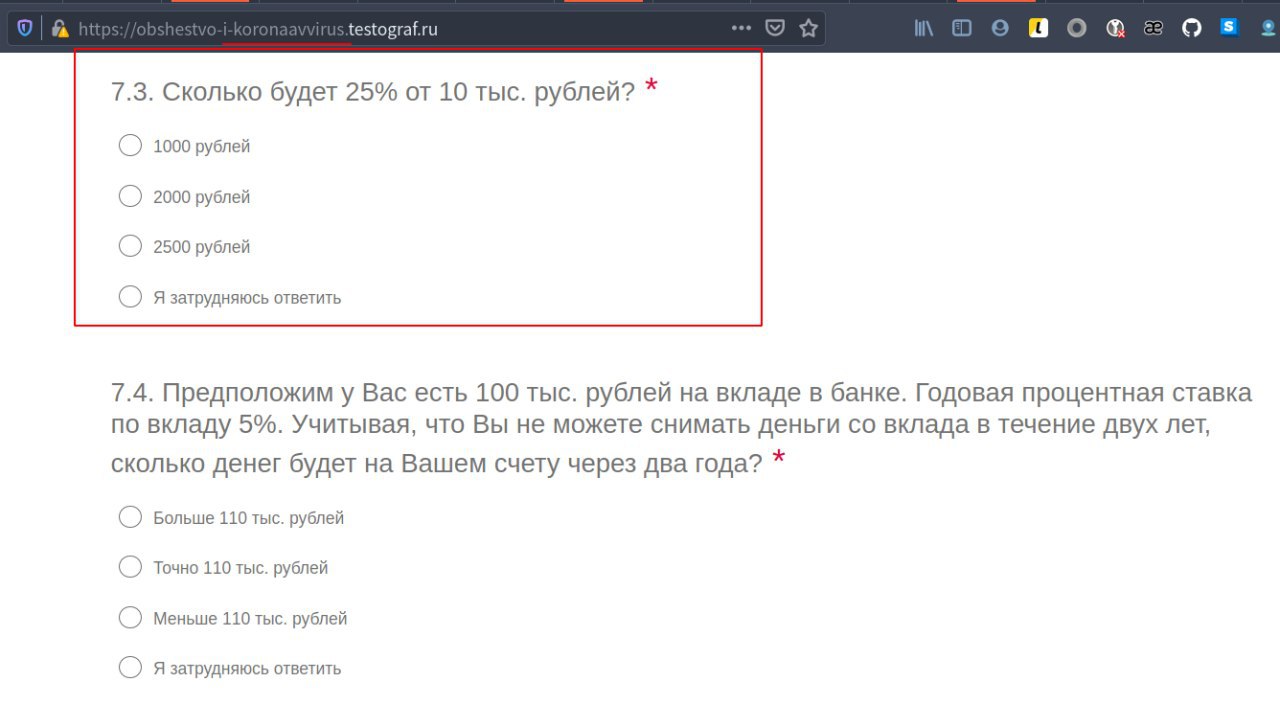Click question 7.4 heading text

pyautogui.click(x=681, y=428)
